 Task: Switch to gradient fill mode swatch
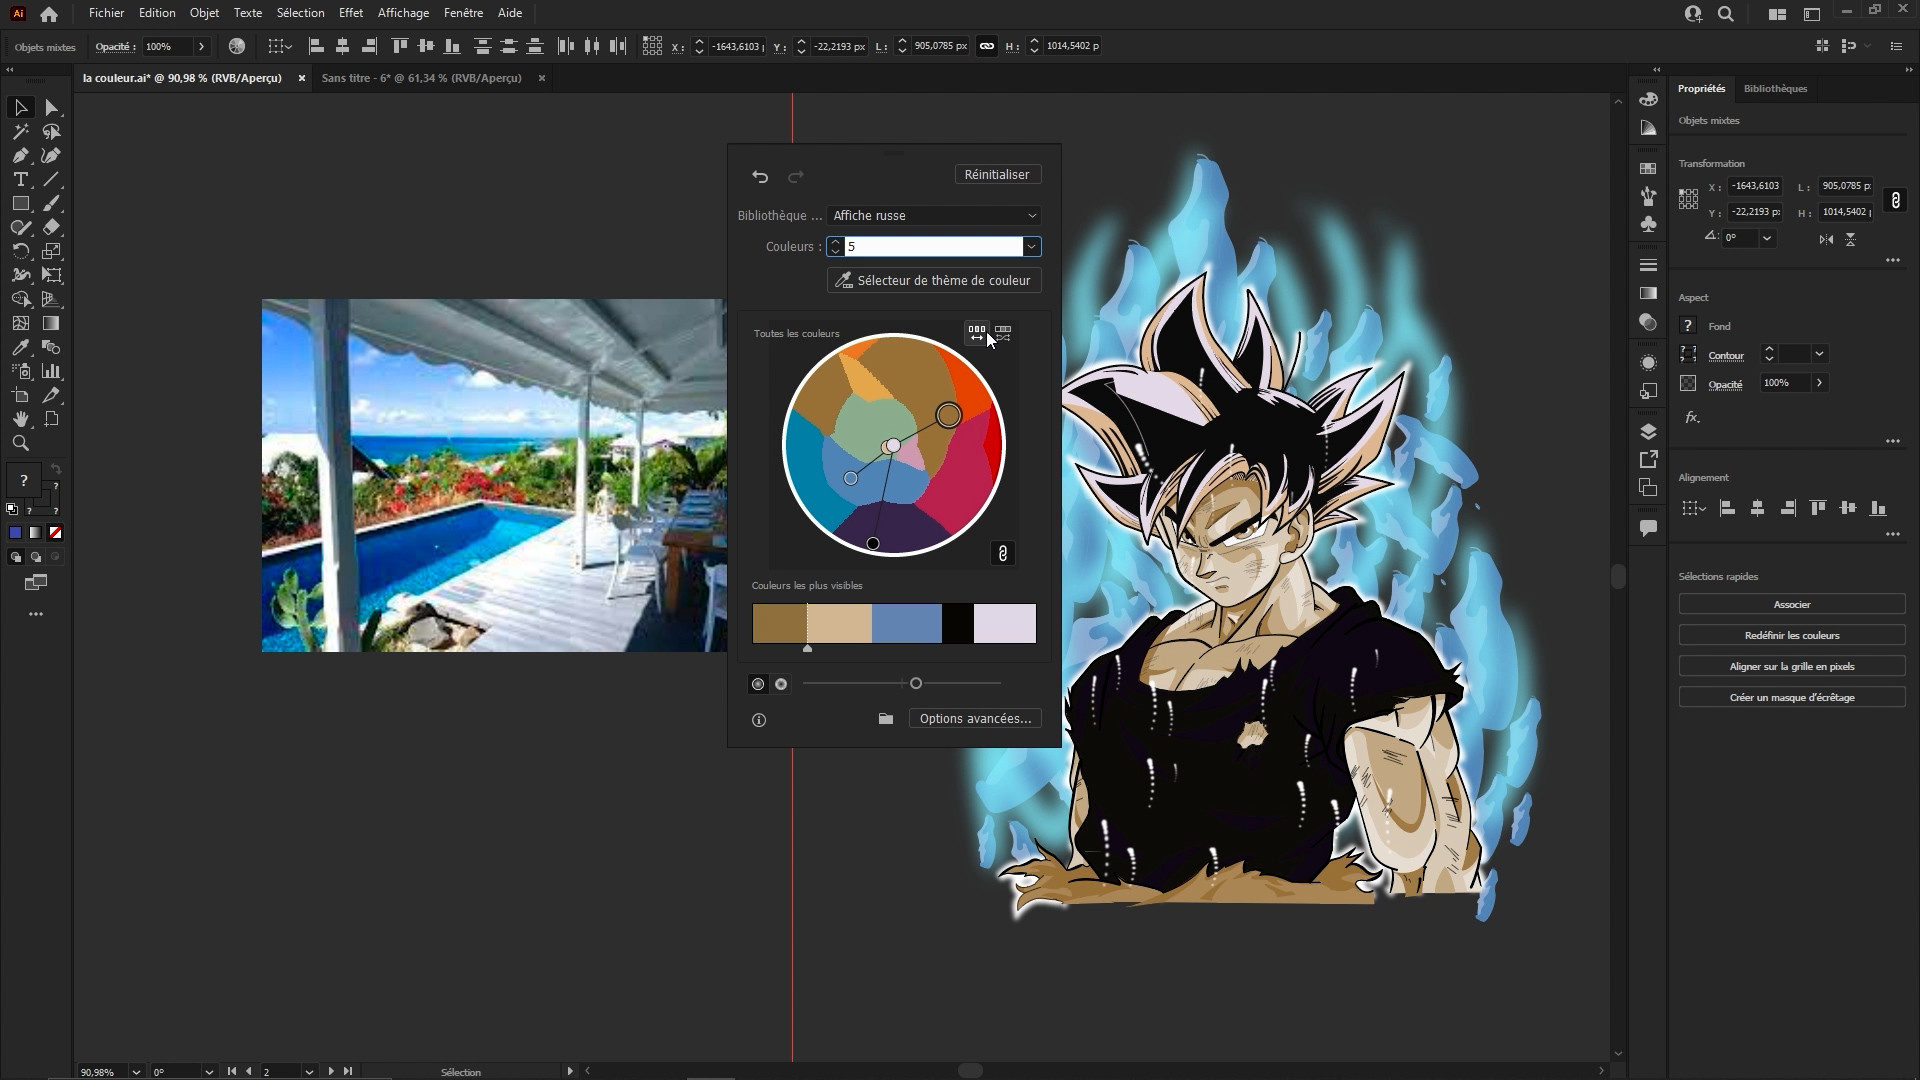(x=35, y=533)
